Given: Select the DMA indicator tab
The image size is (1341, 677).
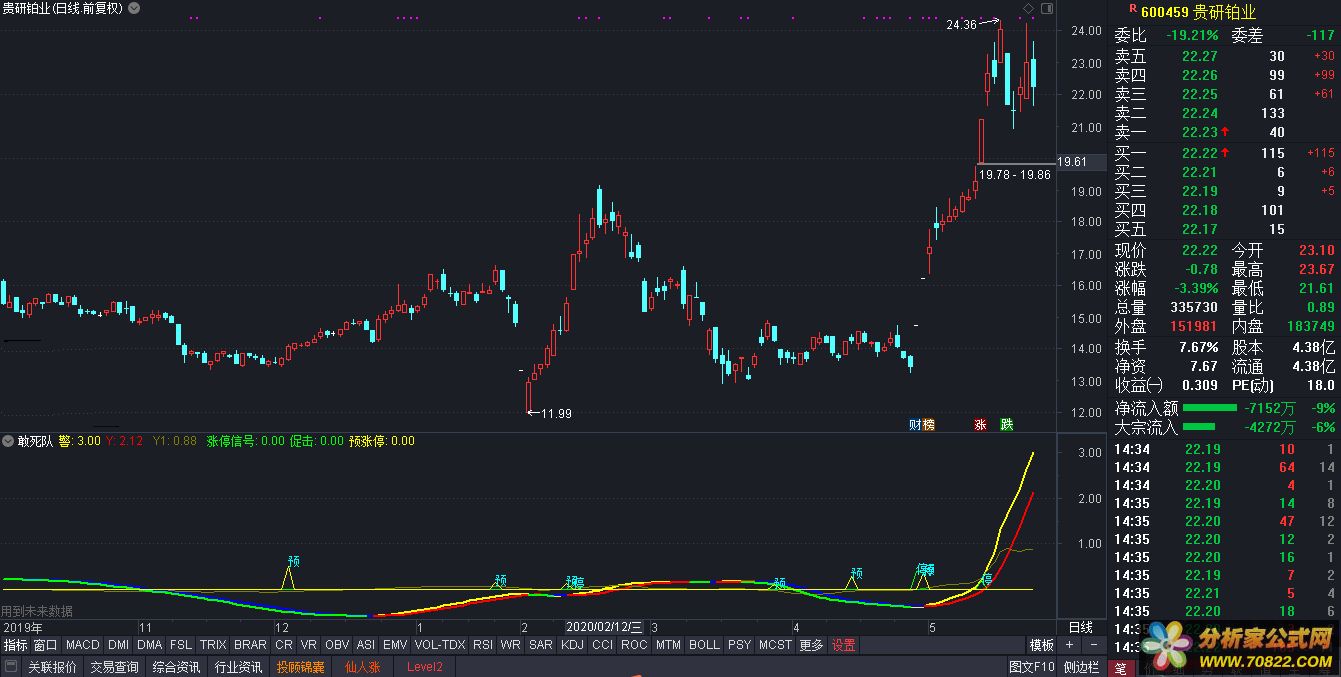Looking at the screenshot, I should [150, 645].
